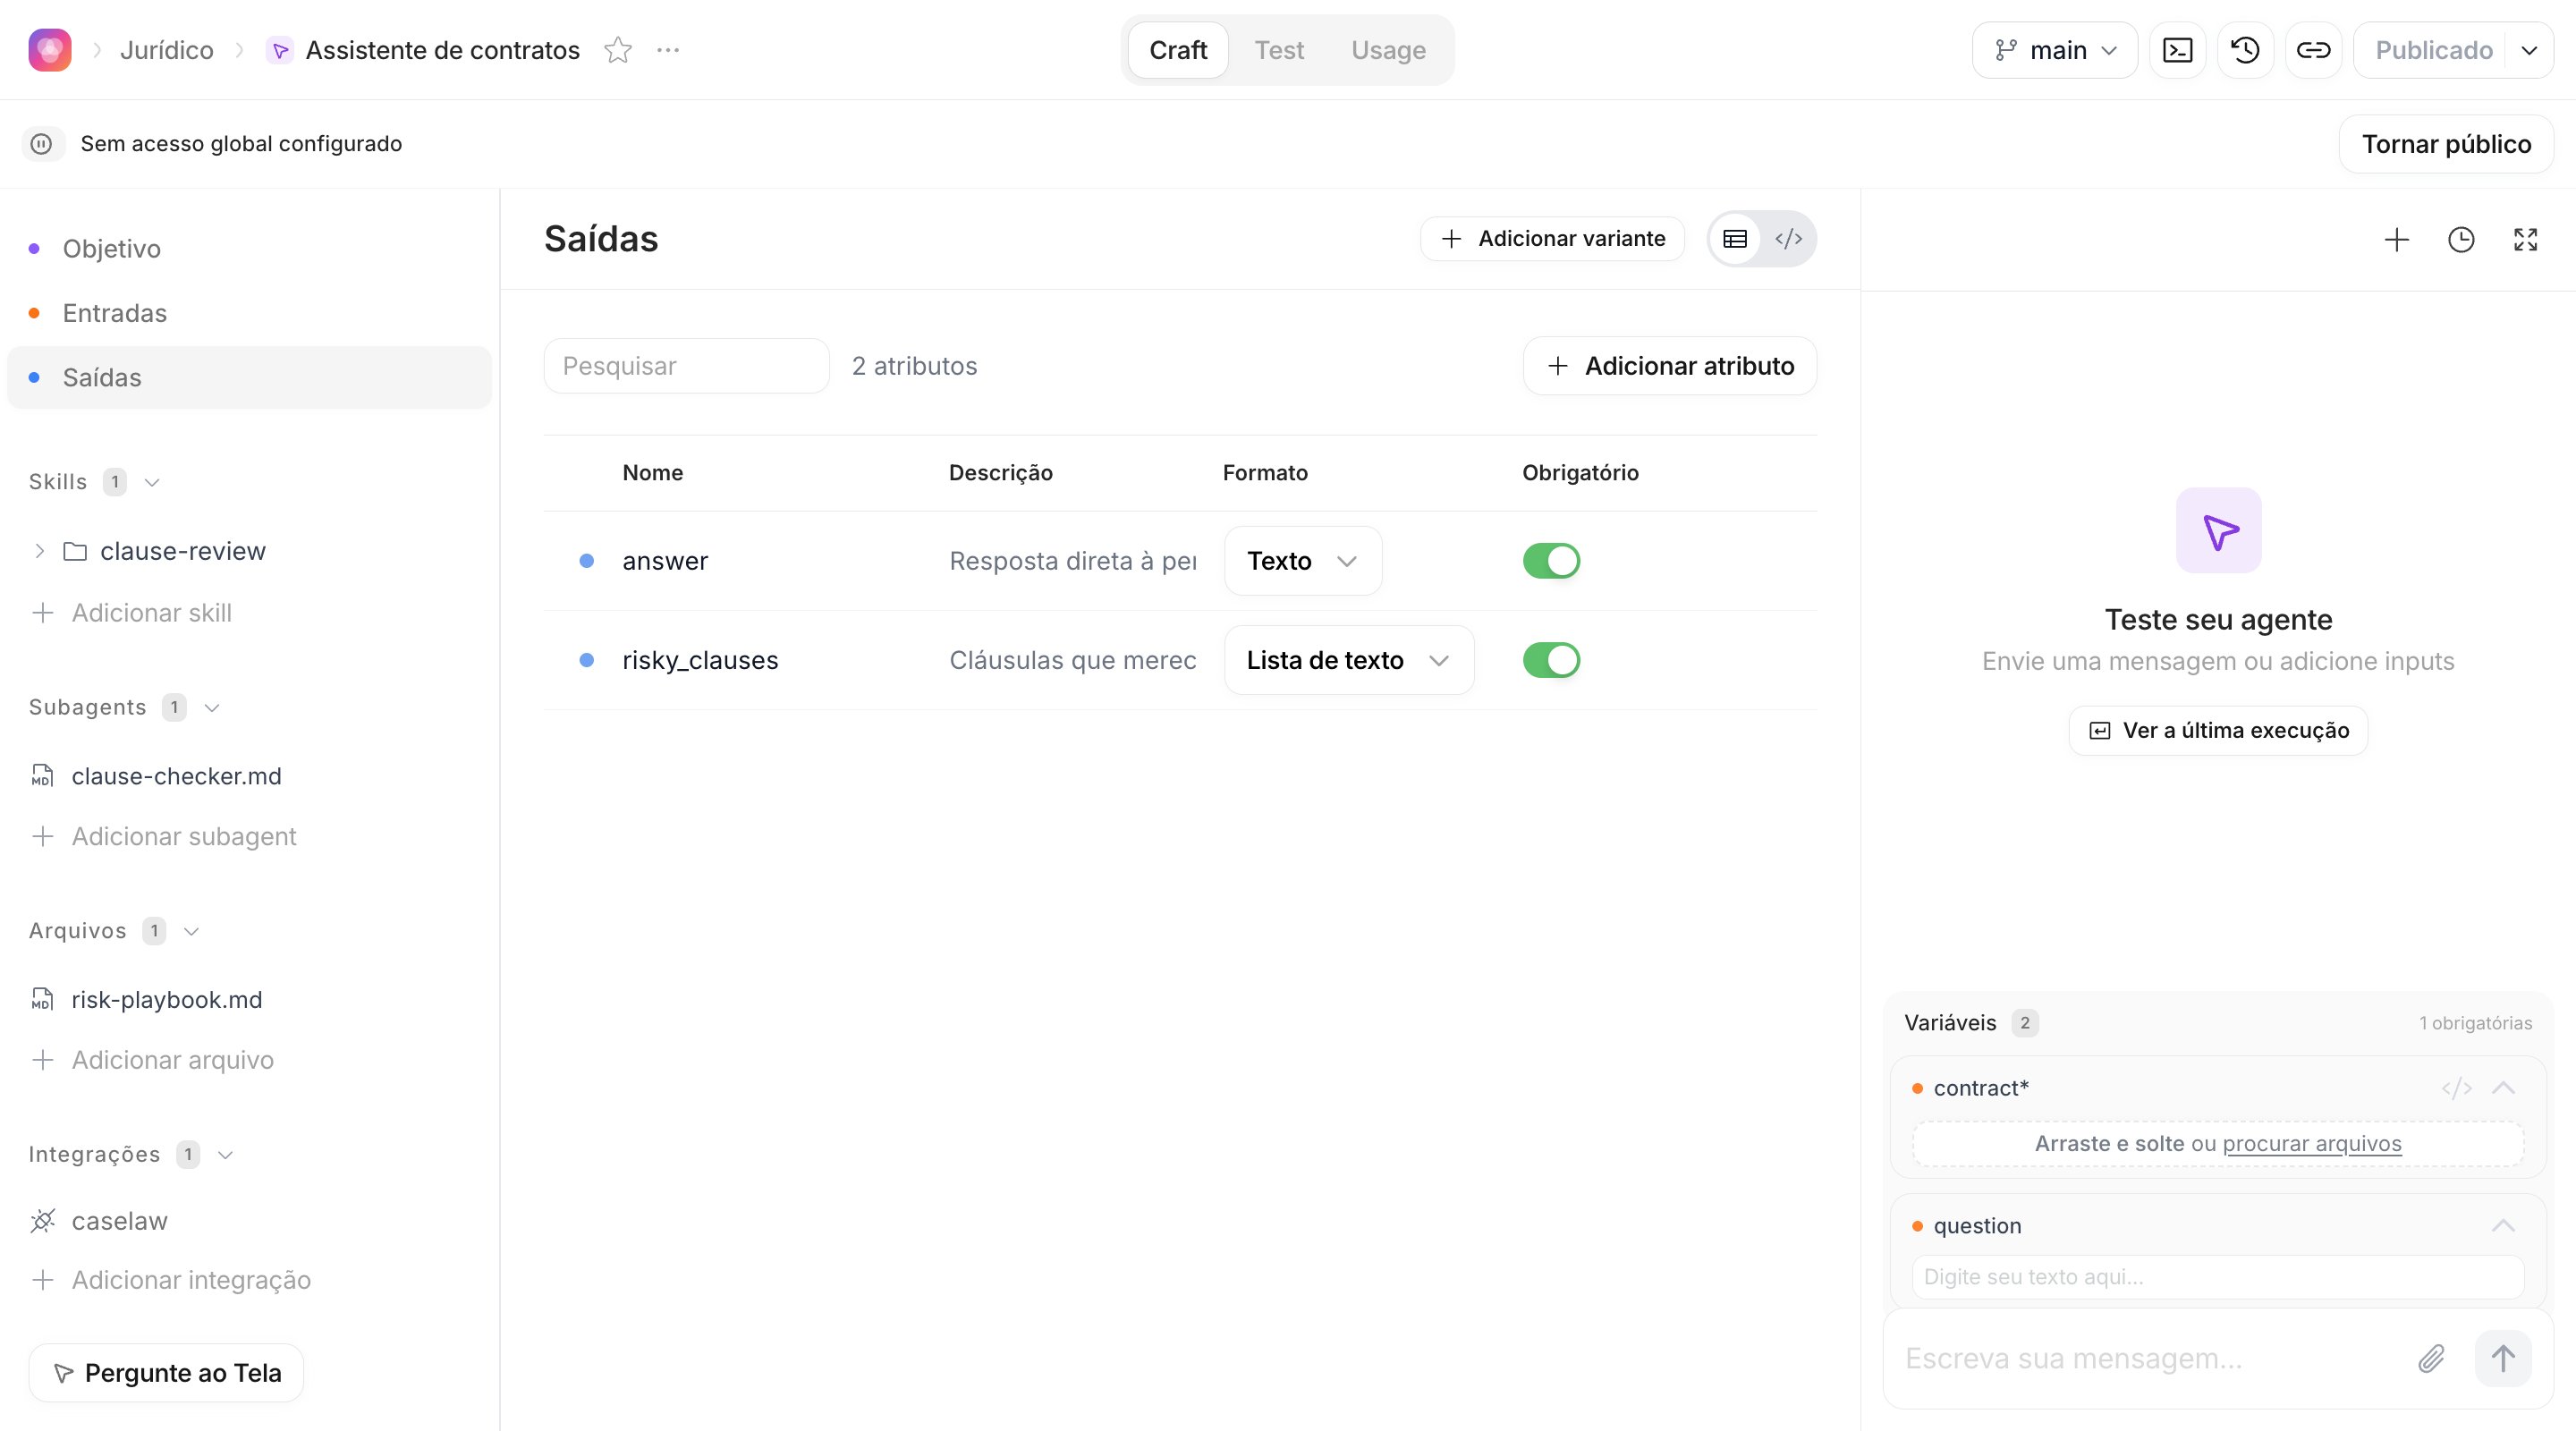
Task: Collapse the contract variable panel
Action: (x=2504, y=1088)
